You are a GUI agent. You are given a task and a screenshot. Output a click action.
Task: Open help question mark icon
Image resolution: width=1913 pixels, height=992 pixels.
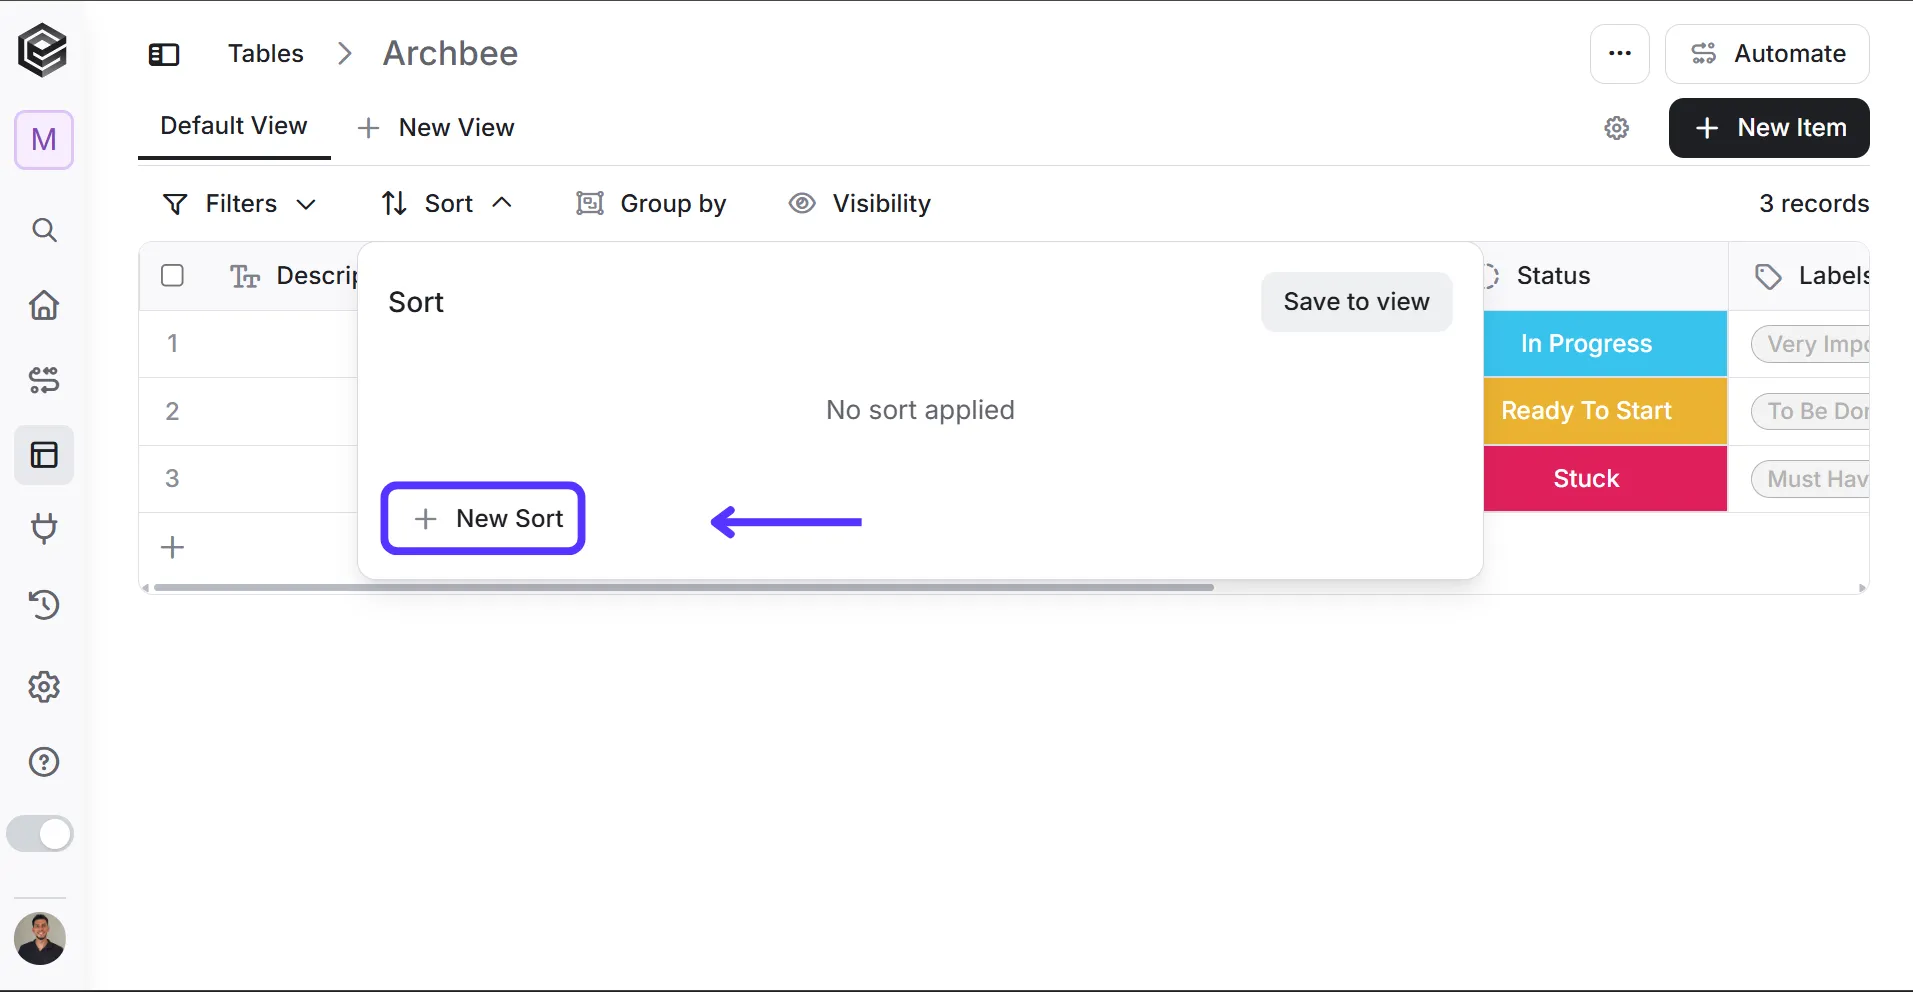click(44, 762)
